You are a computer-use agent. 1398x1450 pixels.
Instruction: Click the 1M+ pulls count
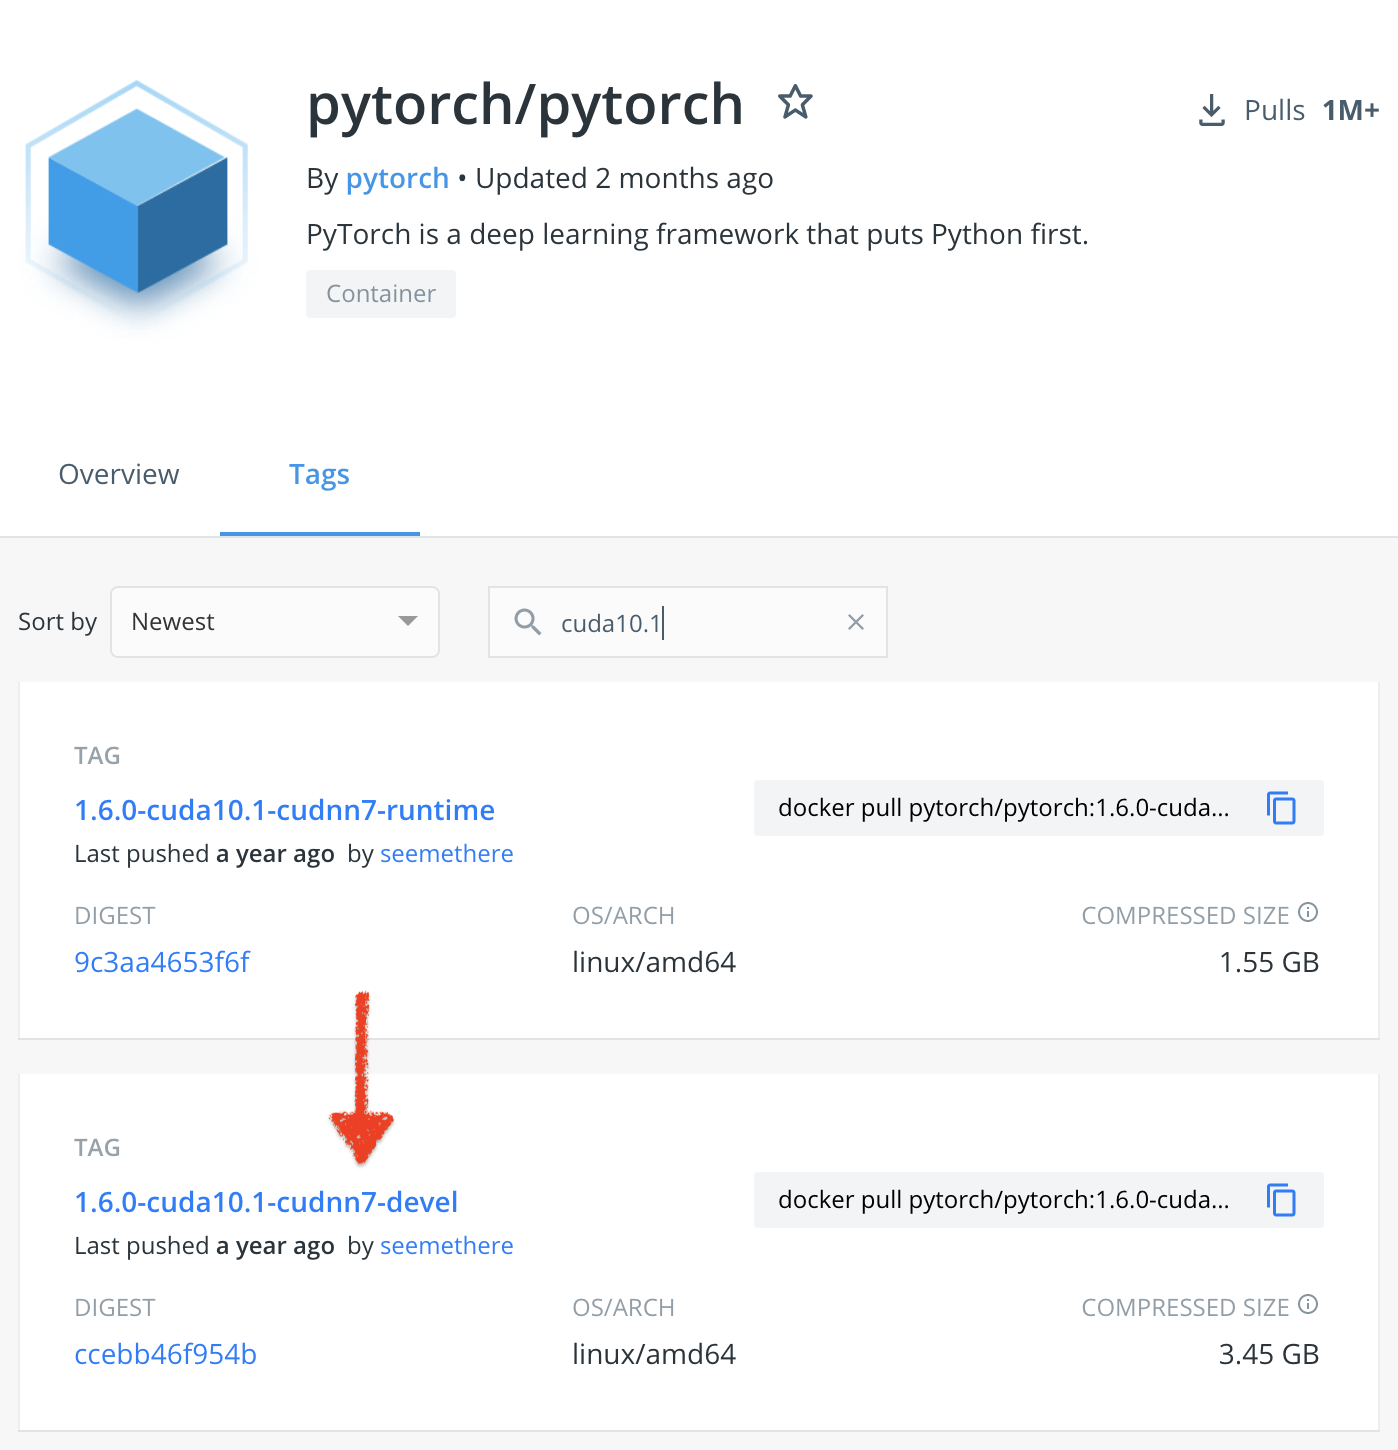pyautogui.click(x=1351, y=110)
